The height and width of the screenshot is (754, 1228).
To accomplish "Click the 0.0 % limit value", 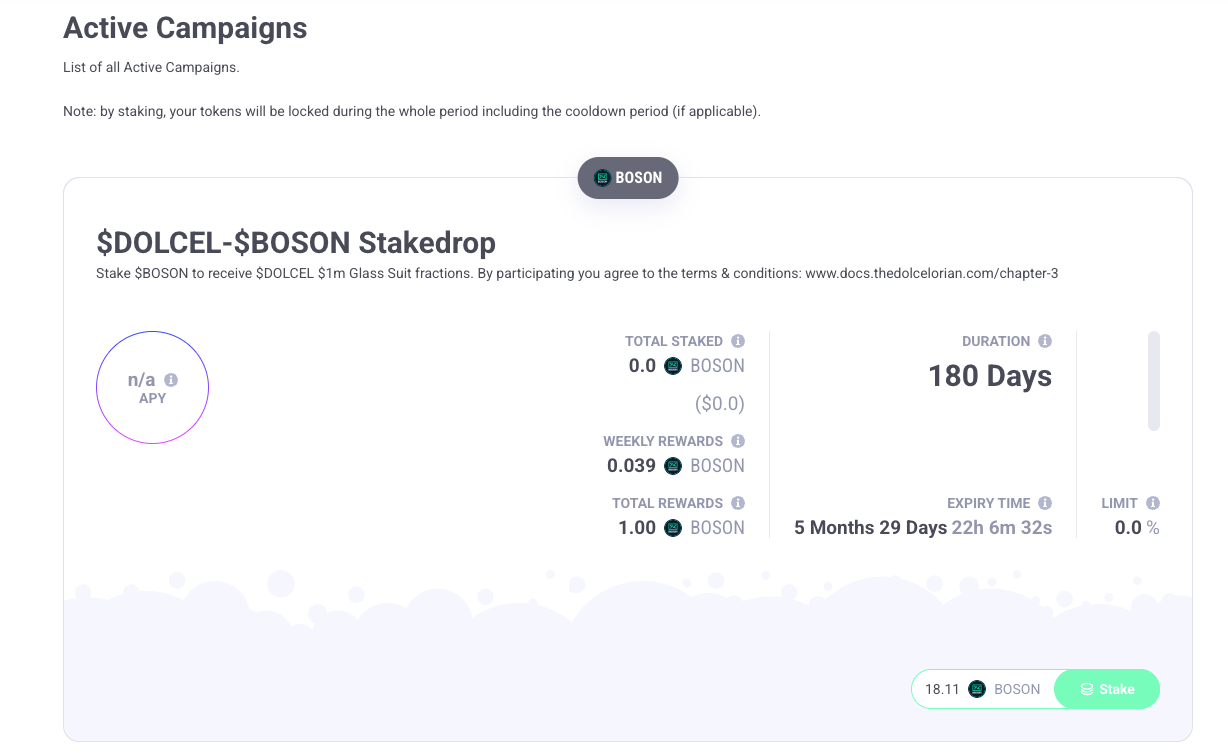I will 1137,528.
